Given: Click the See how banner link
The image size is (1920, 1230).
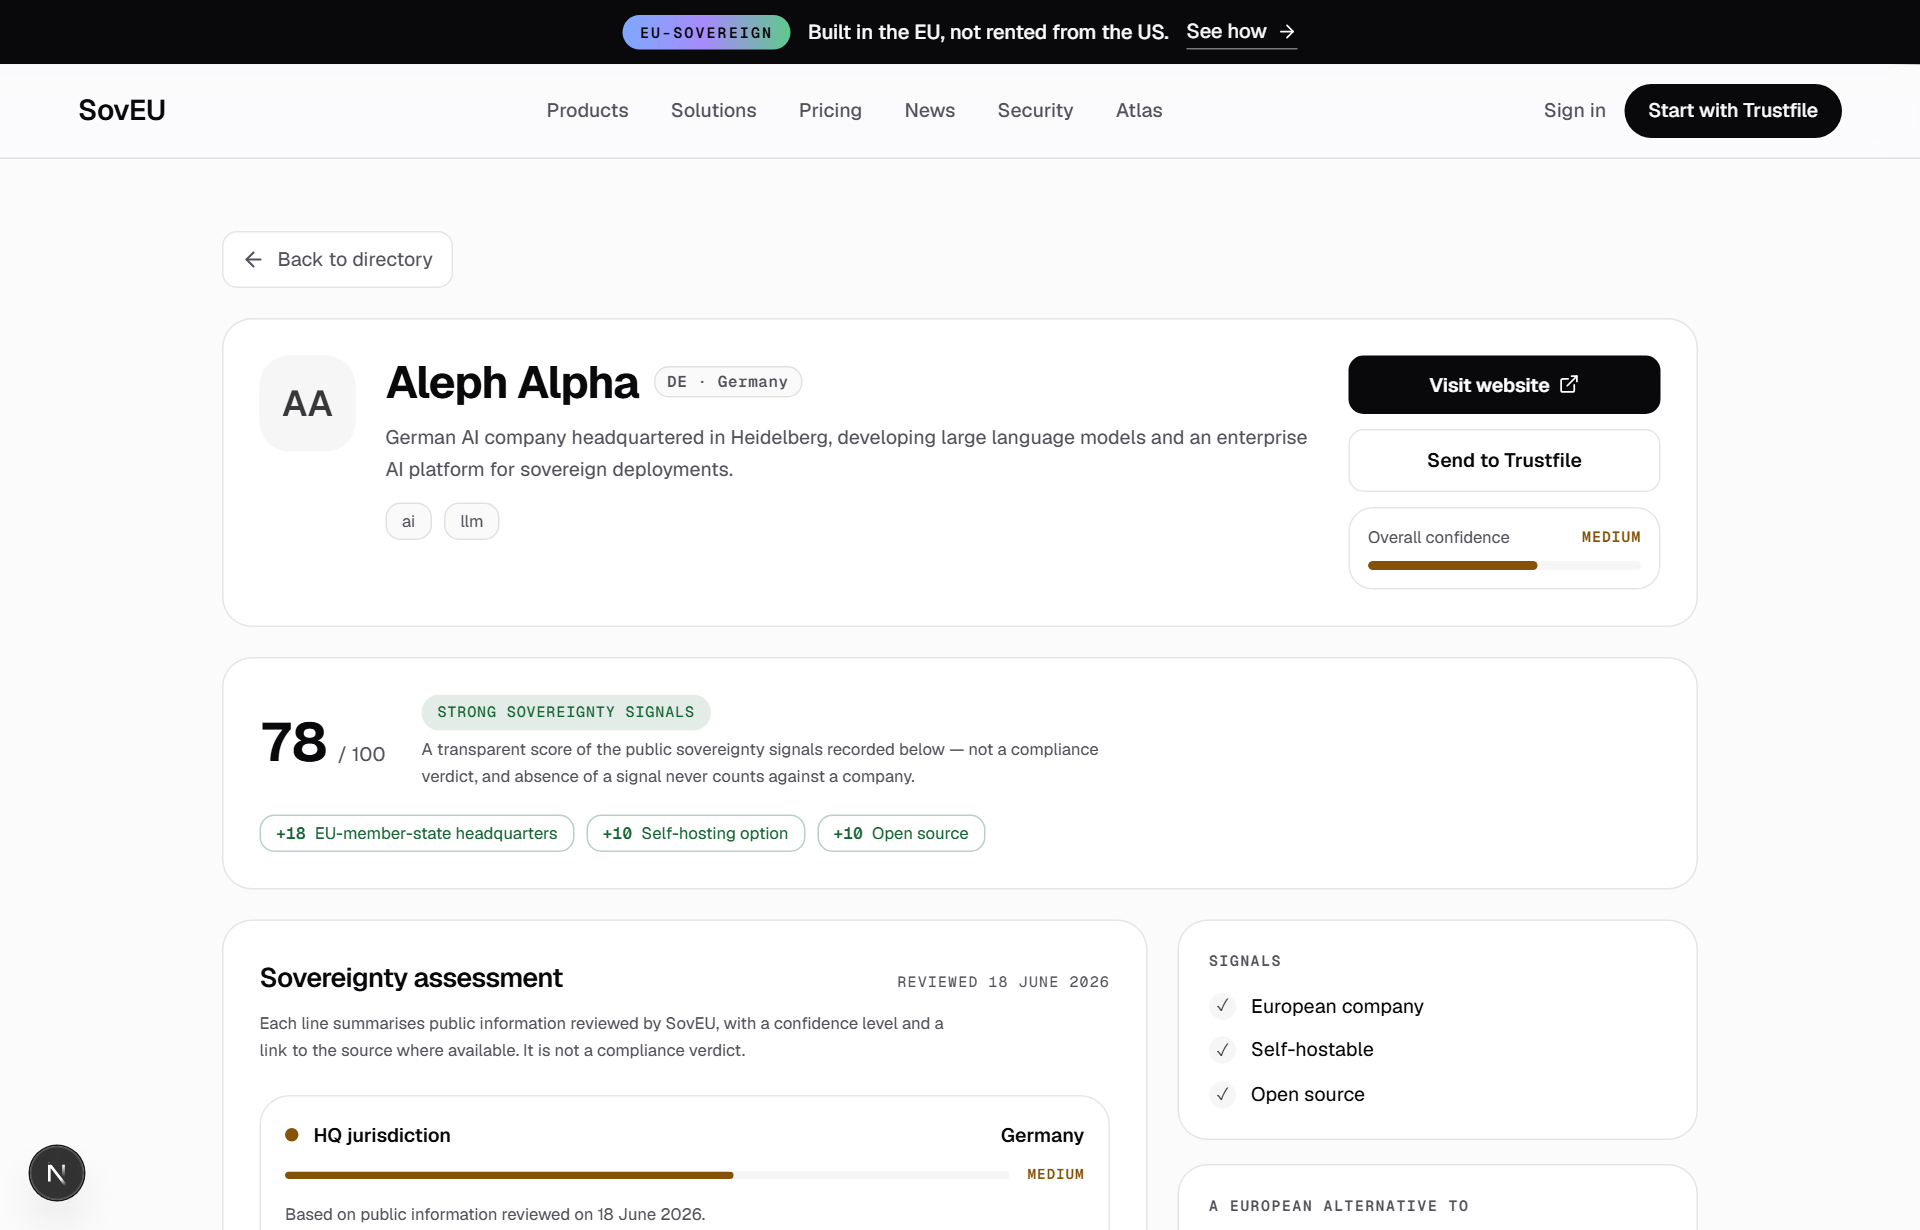Looking at the screenshot, I should (x=1240, y=32).
